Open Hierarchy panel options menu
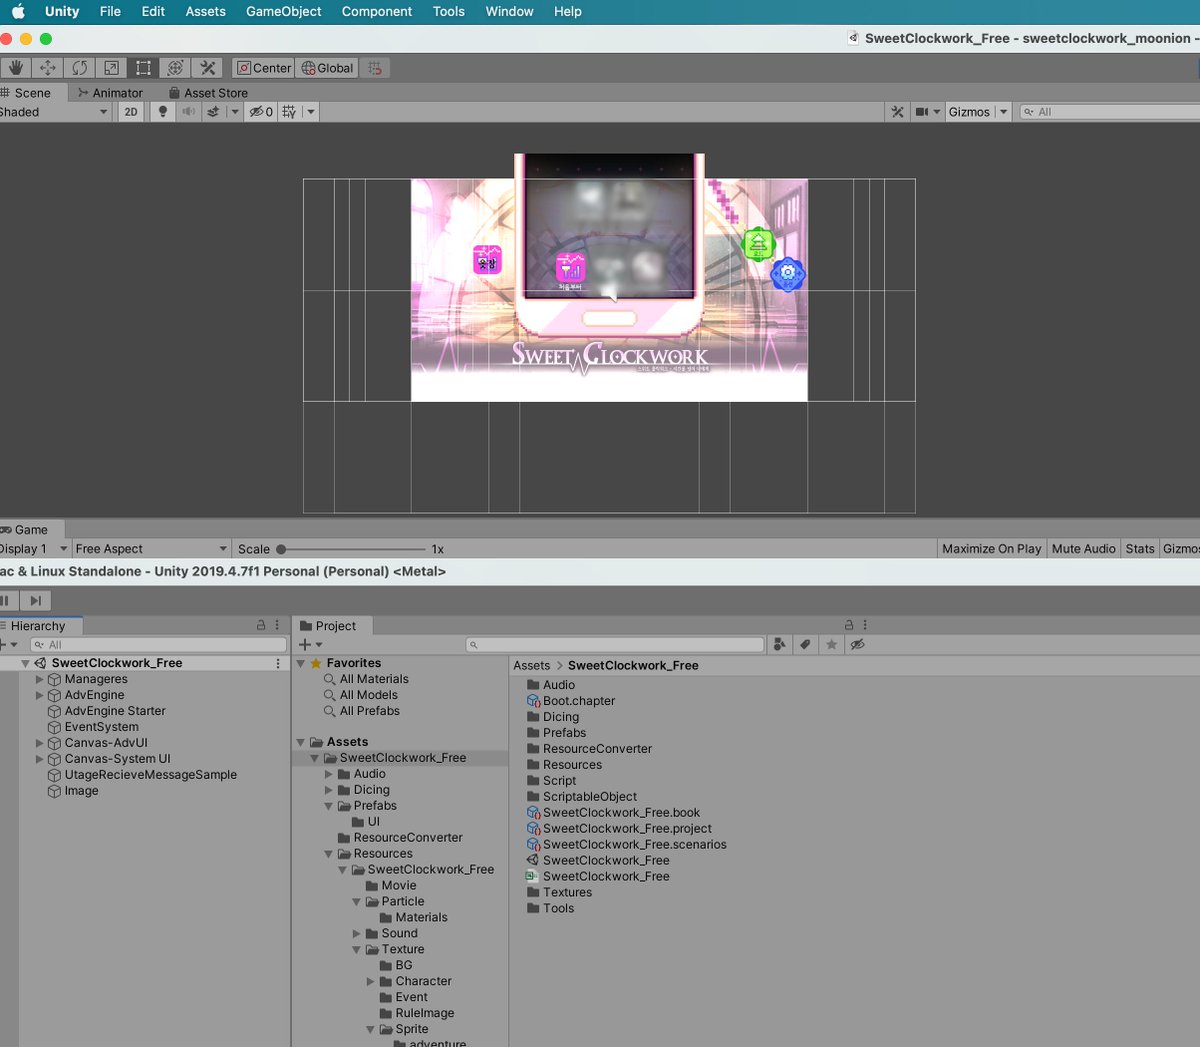Screen dimensions: 1200x1047 277,625
